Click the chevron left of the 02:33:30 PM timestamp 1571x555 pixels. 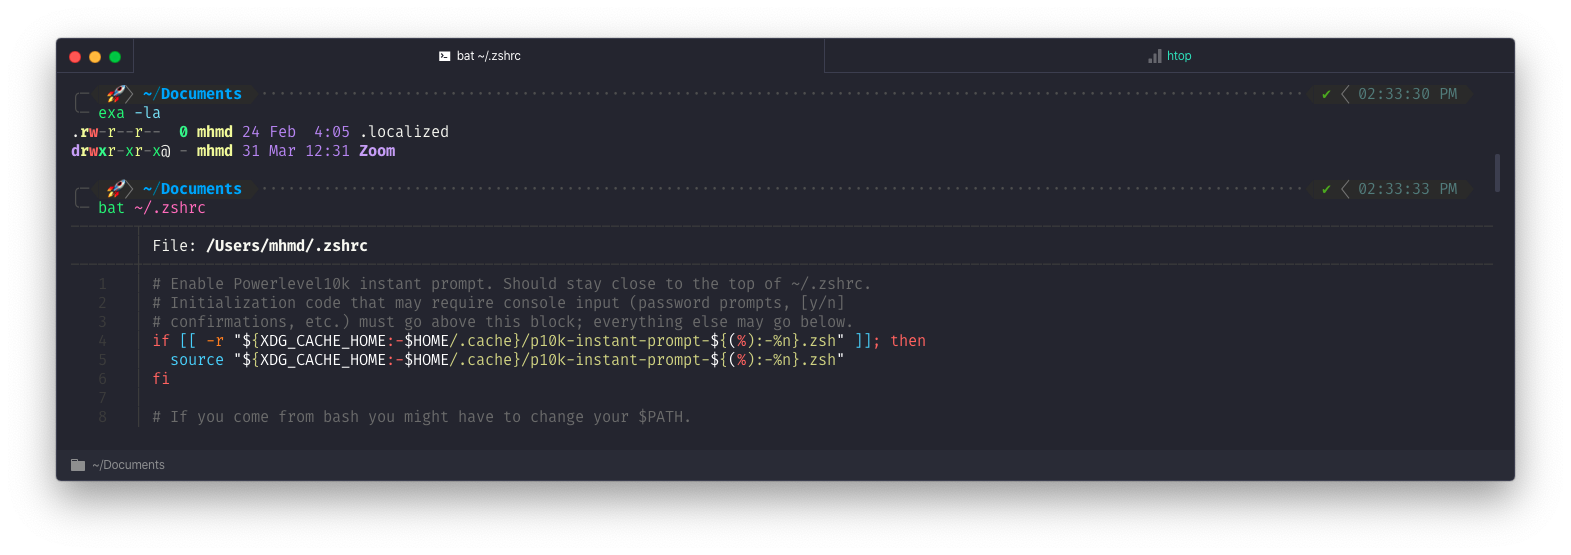[1345, 94]
